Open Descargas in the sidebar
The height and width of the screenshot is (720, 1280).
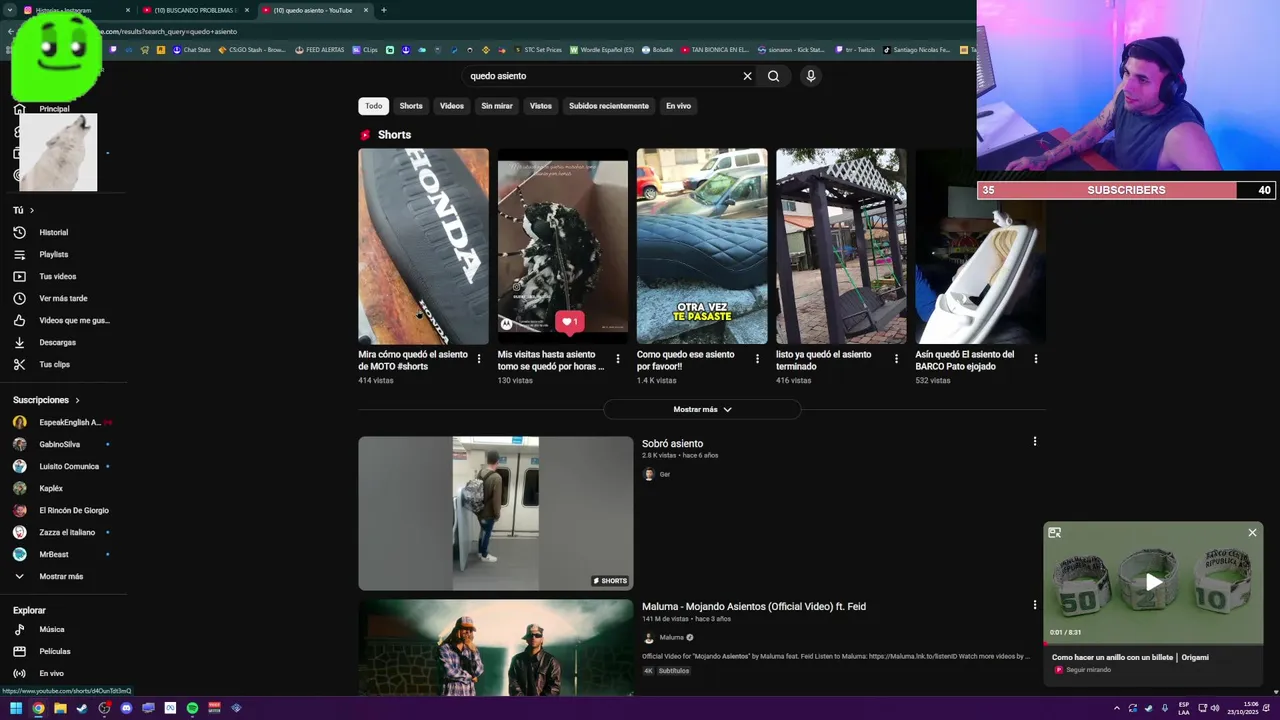pyautogui.click(x=57, y=342)
